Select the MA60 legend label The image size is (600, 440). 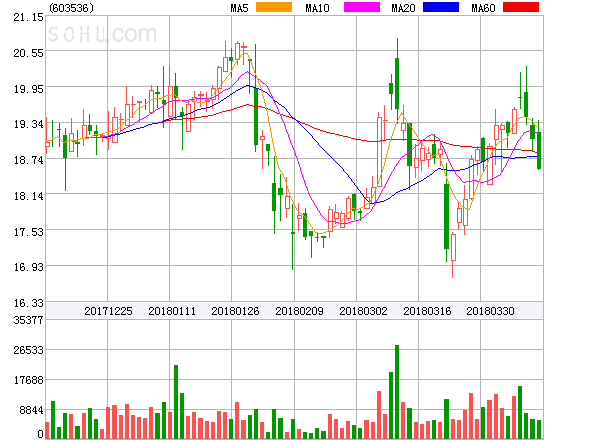point(483,8)
